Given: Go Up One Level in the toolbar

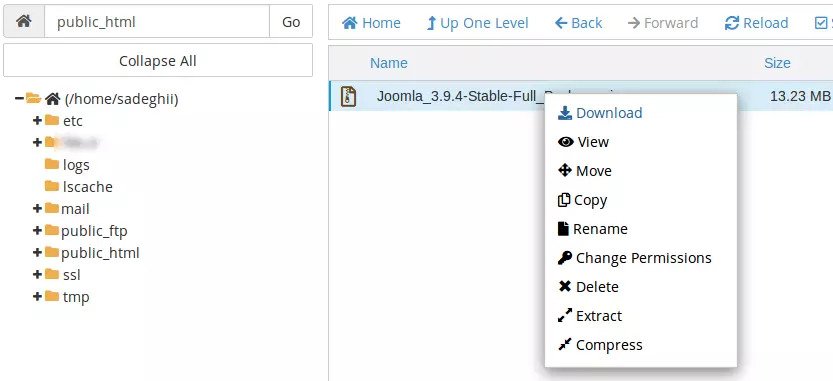Looking at the screenshot, I should pyautogui.click(x=477, y=23).
